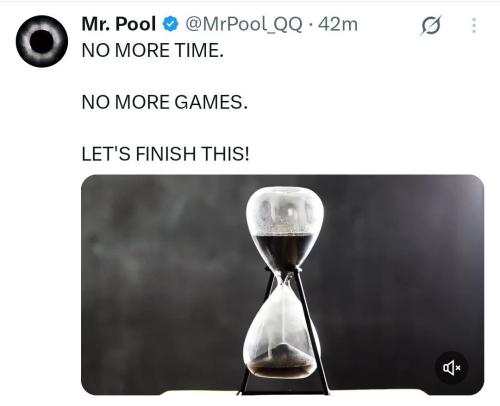Open the three-dot more options menu

474,25
